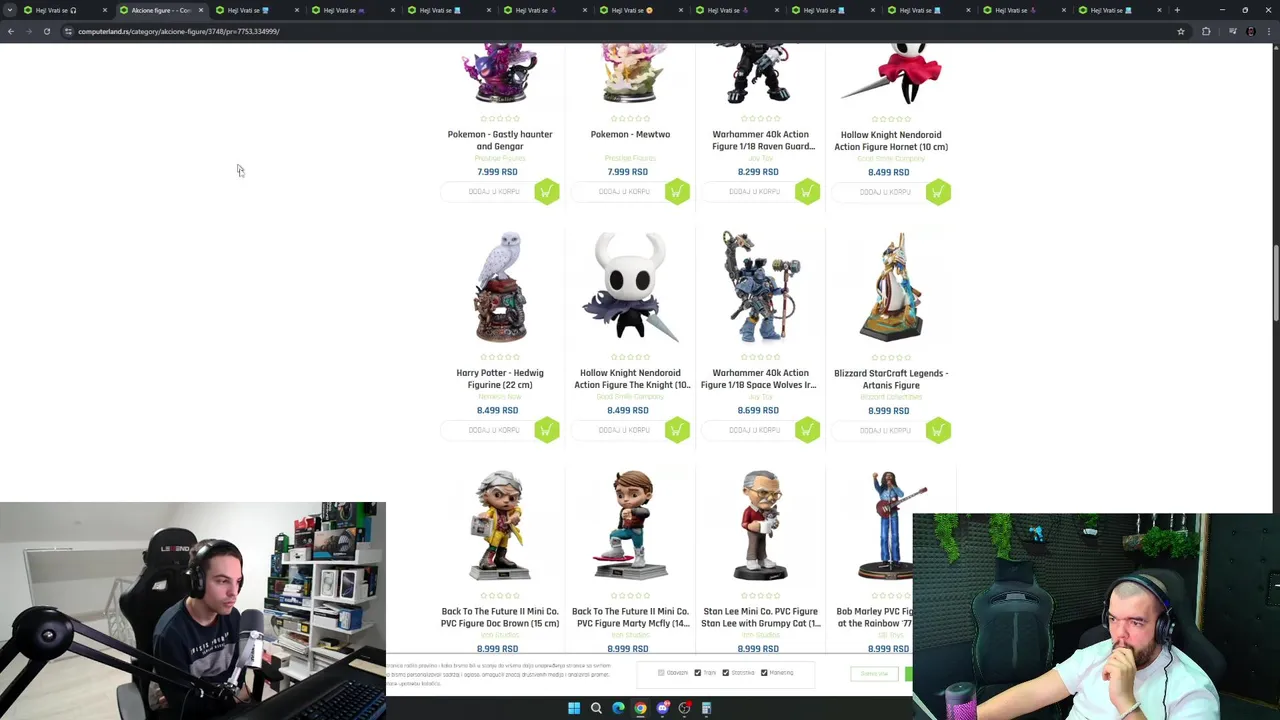Screen dimensions: 1280x720
Task: Click Stan Lee figure product image
Action: [761, 525]
